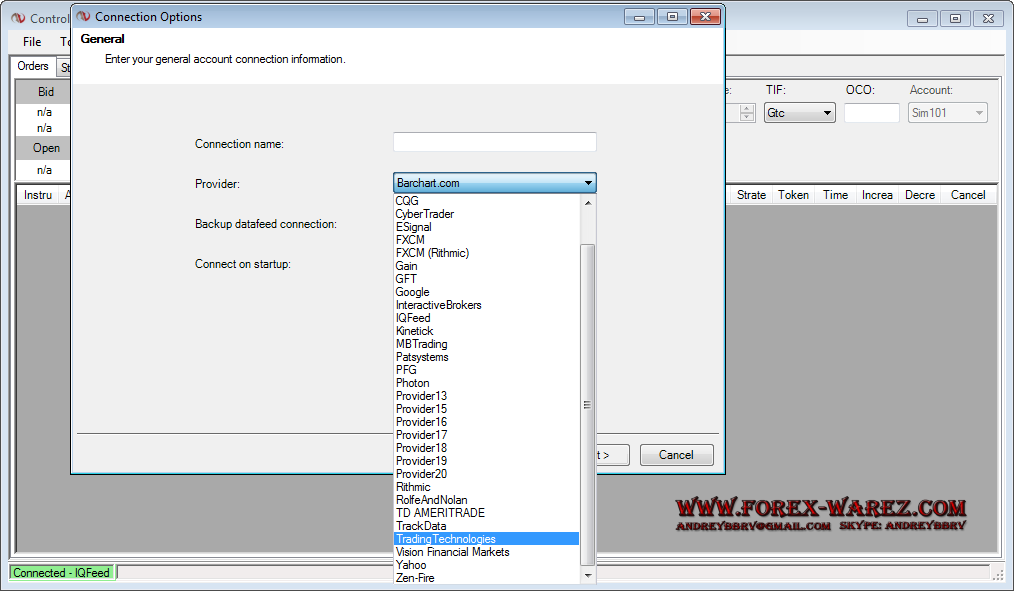This screenshot has height=591, width=1014.
Task: Open the File menu
Action: point(32,42)
